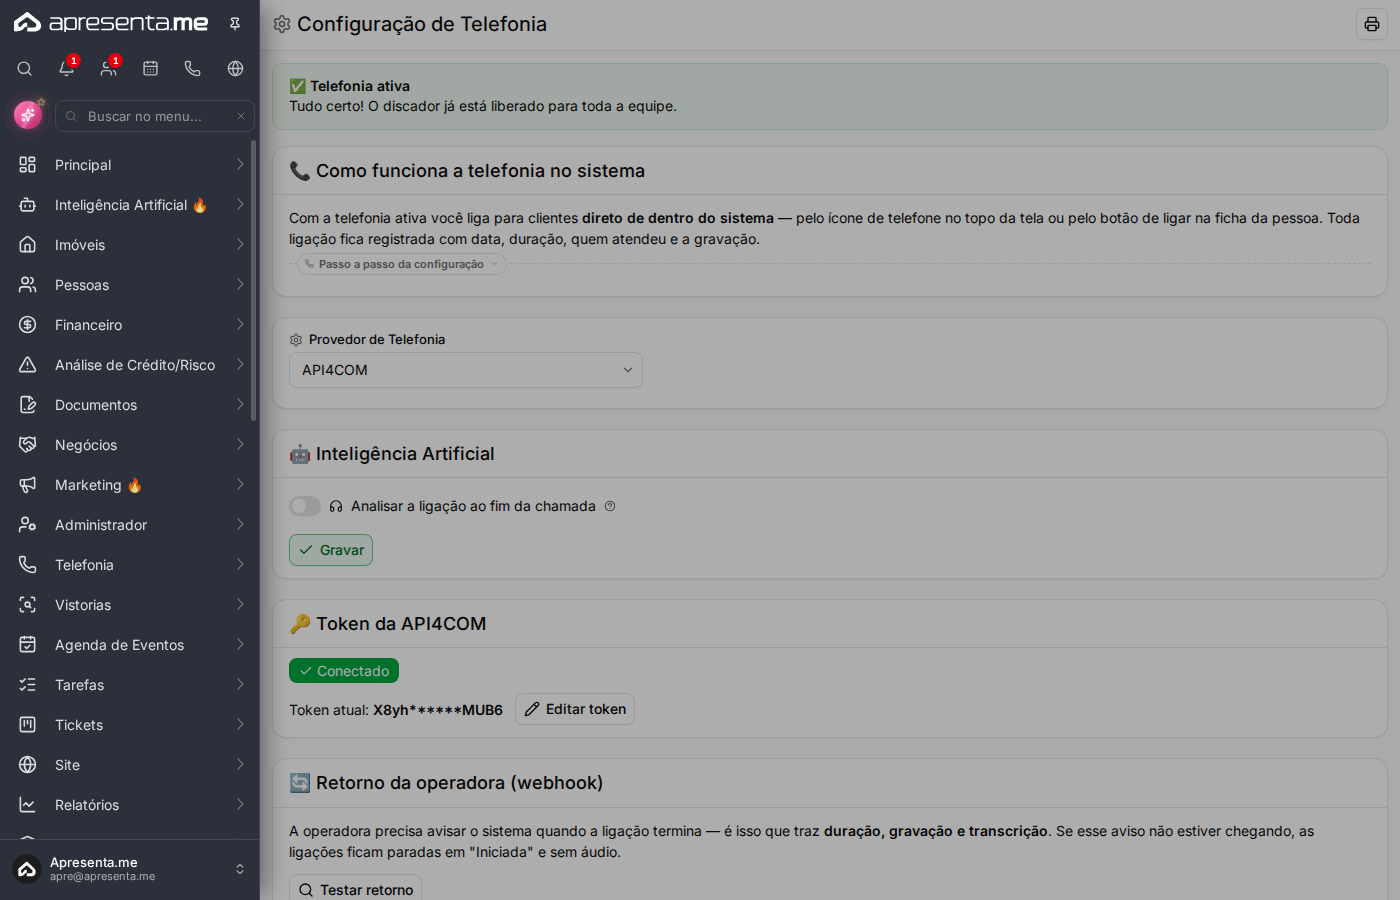The image size is (1400, 900).
Task: Focus the Buscar no menu search field
Action: 155,116
